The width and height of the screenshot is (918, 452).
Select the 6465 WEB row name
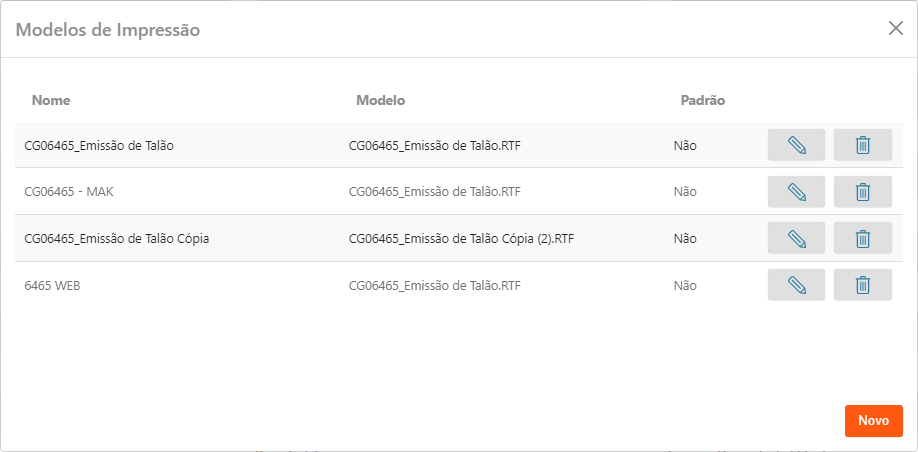point(52,285)
